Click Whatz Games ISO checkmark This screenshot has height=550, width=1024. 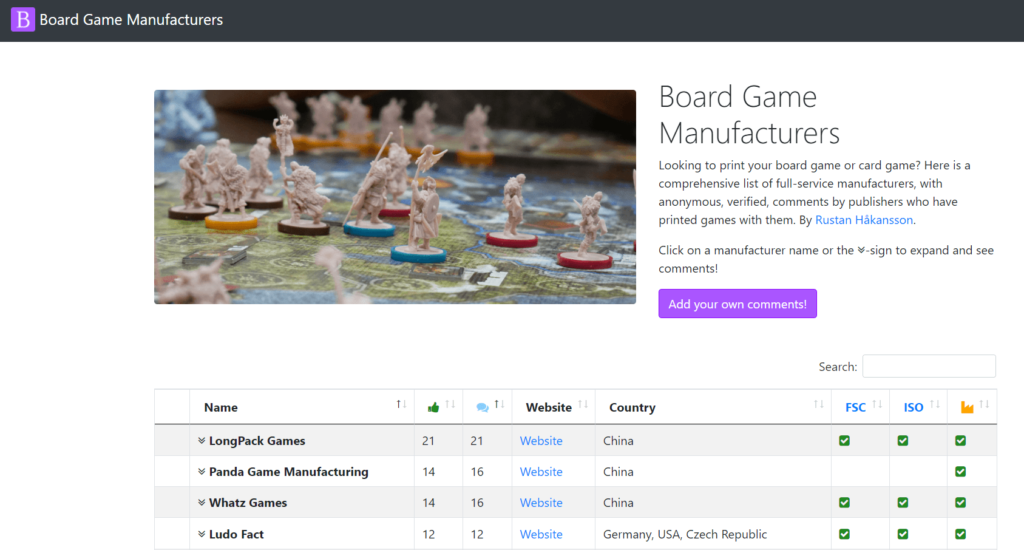click(x=903, y=503)
